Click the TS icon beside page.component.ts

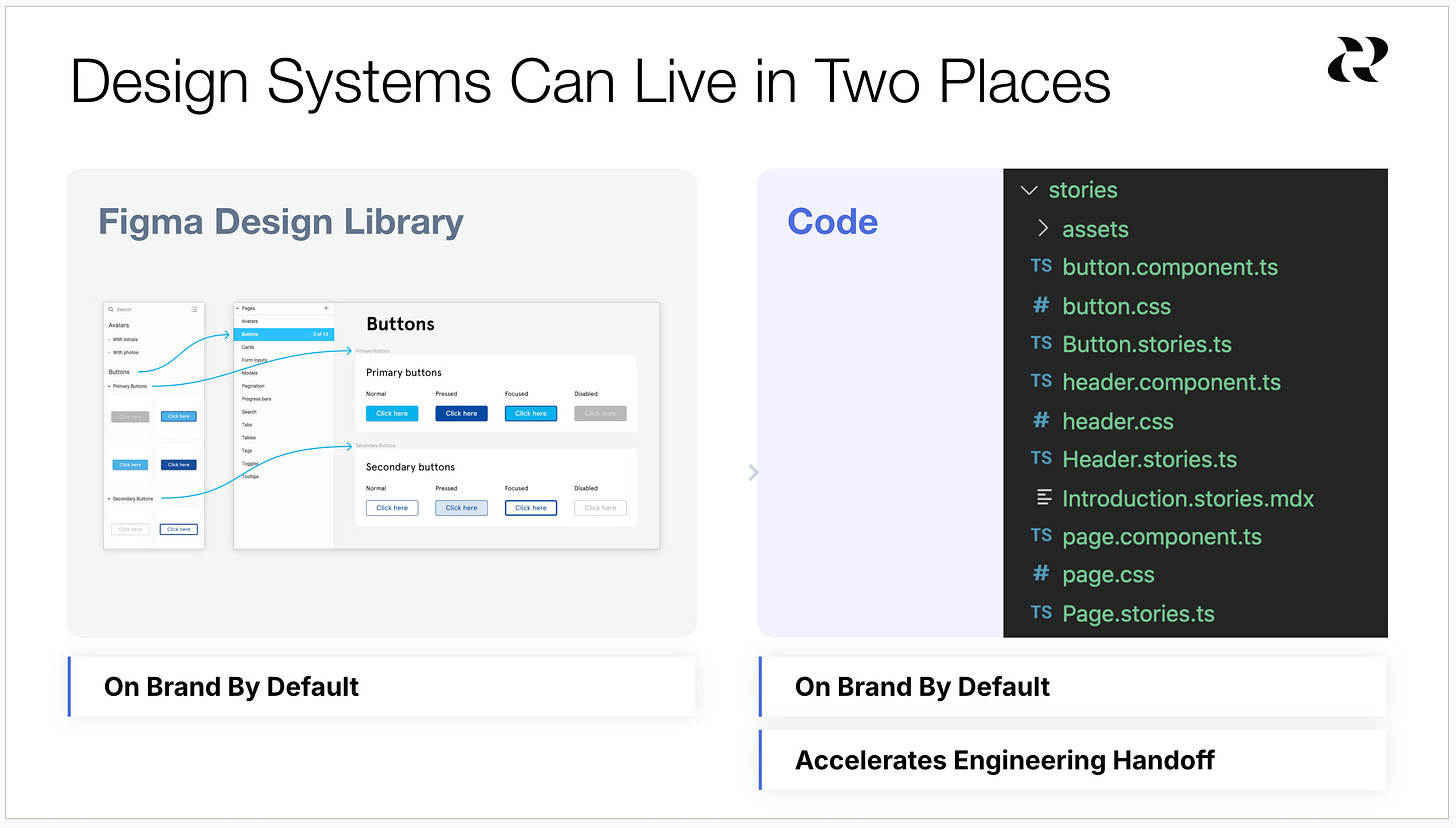[x=1041, y=535]
